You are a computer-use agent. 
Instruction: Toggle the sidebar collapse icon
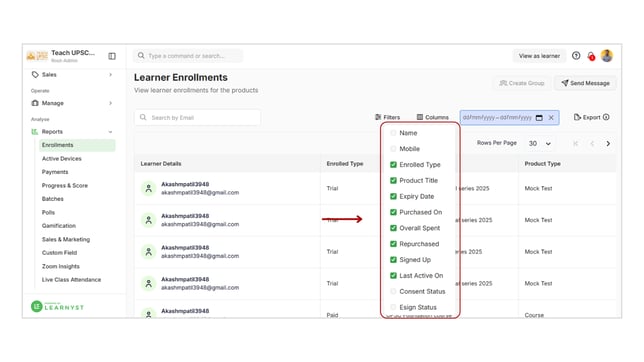[112, 56]
